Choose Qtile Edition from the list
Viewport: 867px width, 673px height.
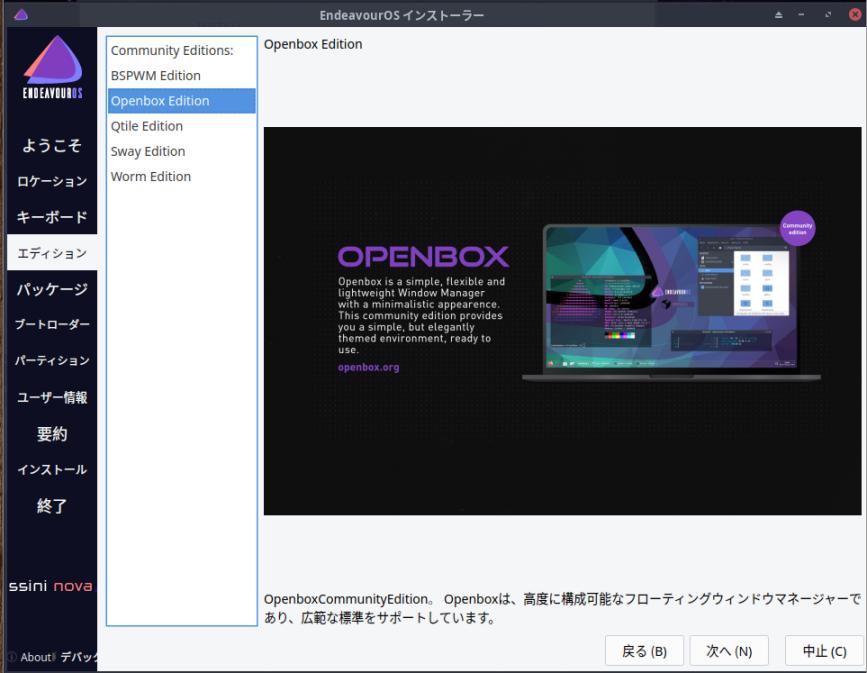pos(181,126)
